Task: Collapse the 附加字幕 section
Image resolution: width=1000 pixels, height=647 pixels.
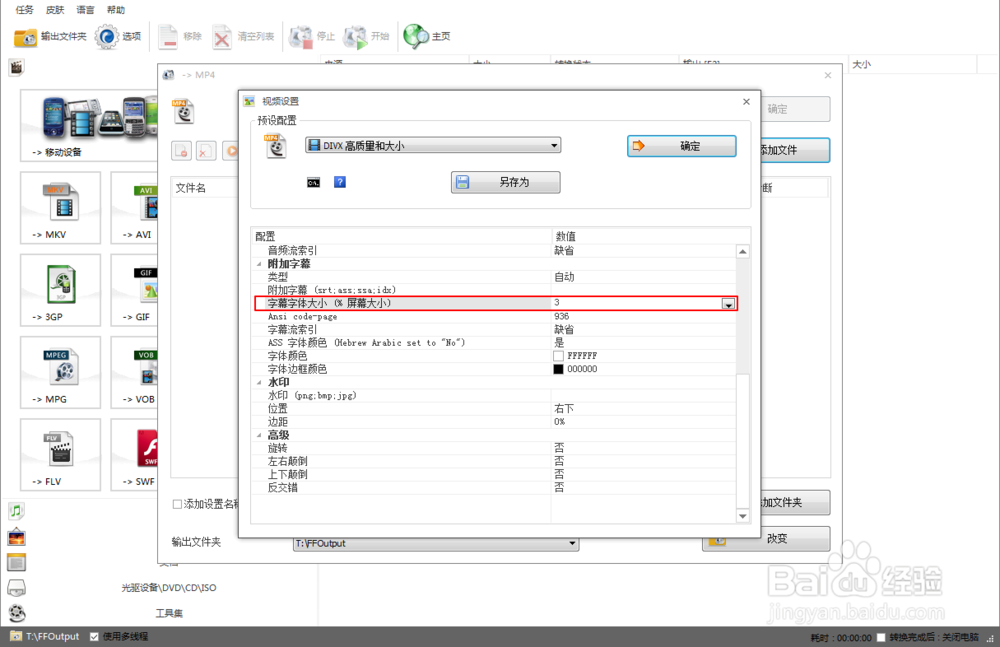Action: click(259, 264)
